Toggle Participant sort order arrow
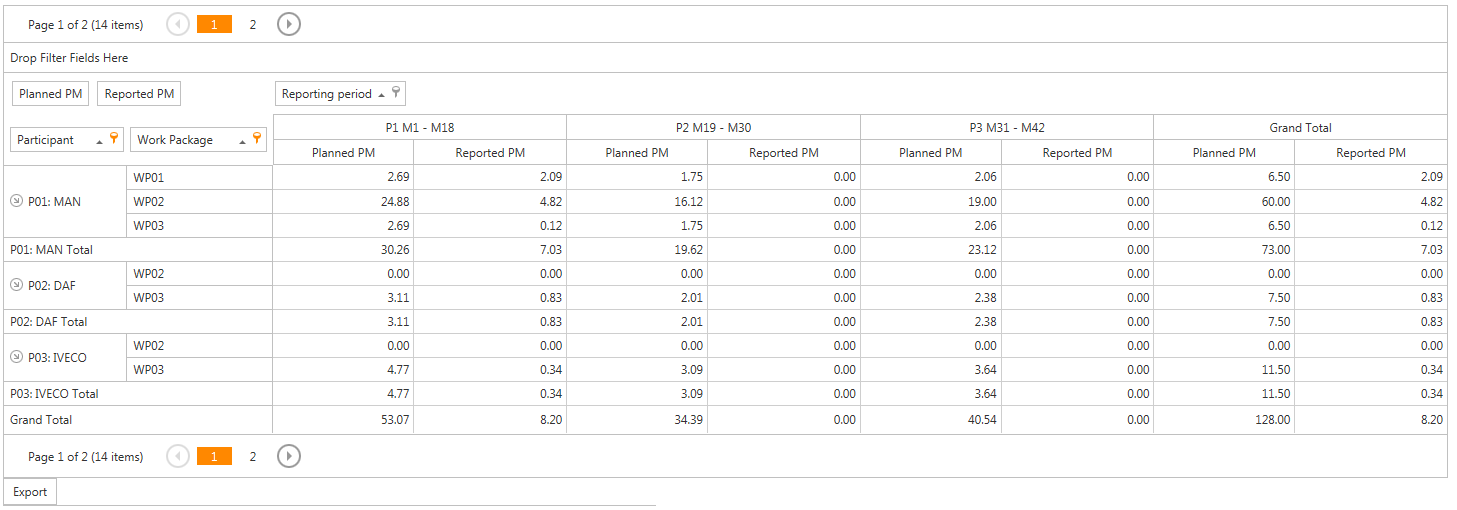The height and width of the screenshot is (510, 1457). (99, 142)
